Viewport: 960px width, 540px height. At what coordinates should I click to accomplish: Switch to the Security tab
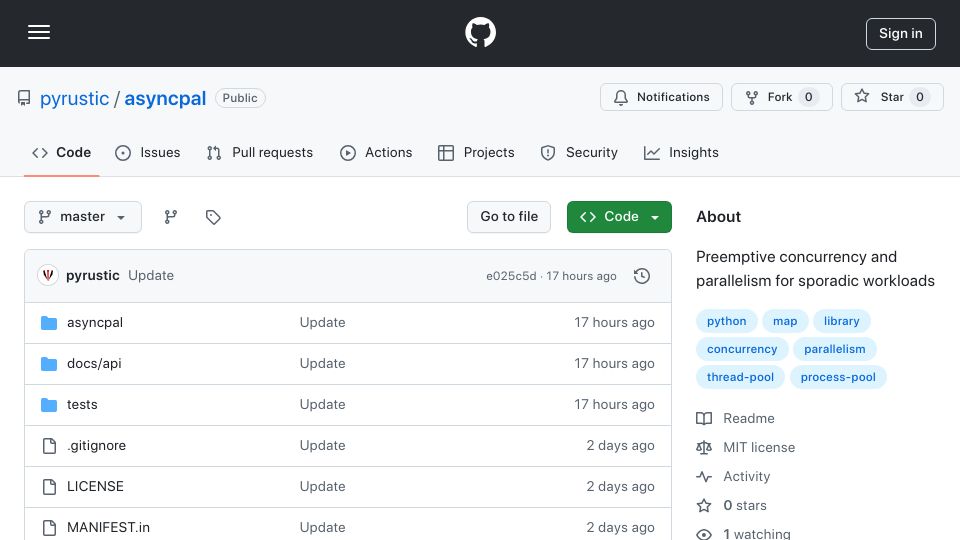579,152
